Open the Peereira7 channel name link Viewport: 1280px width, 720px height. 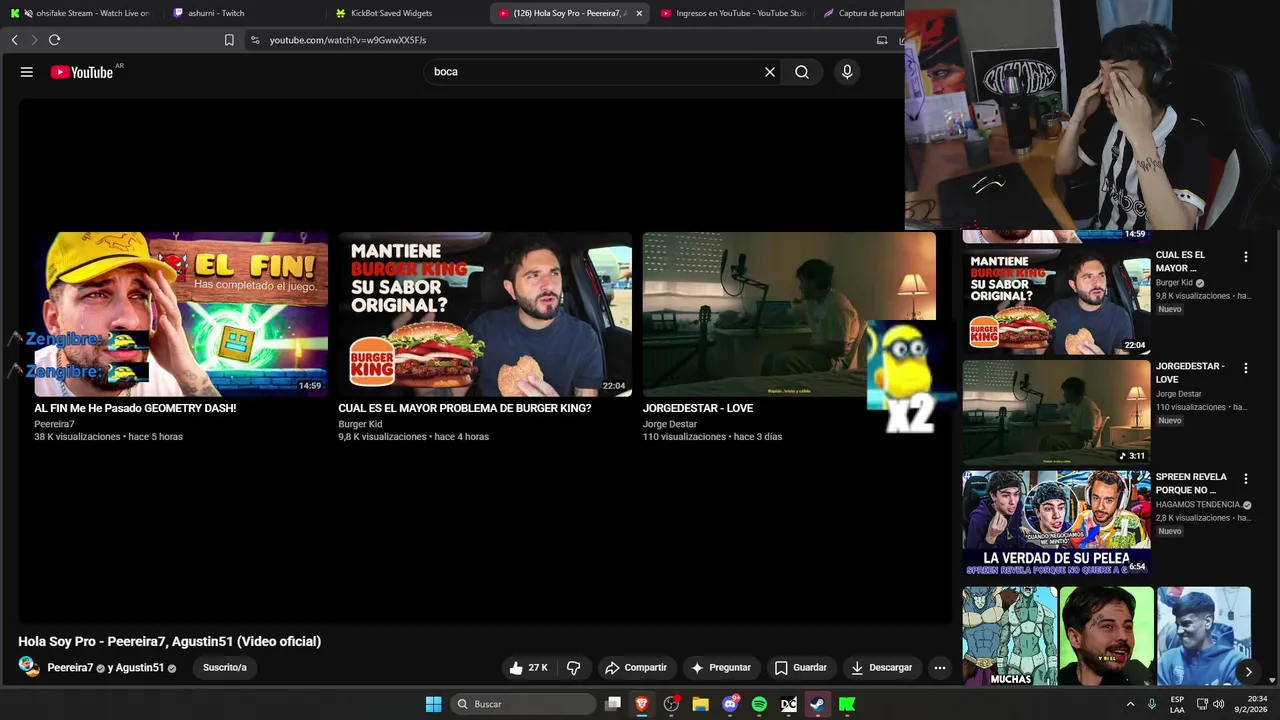tap(70, 668)
